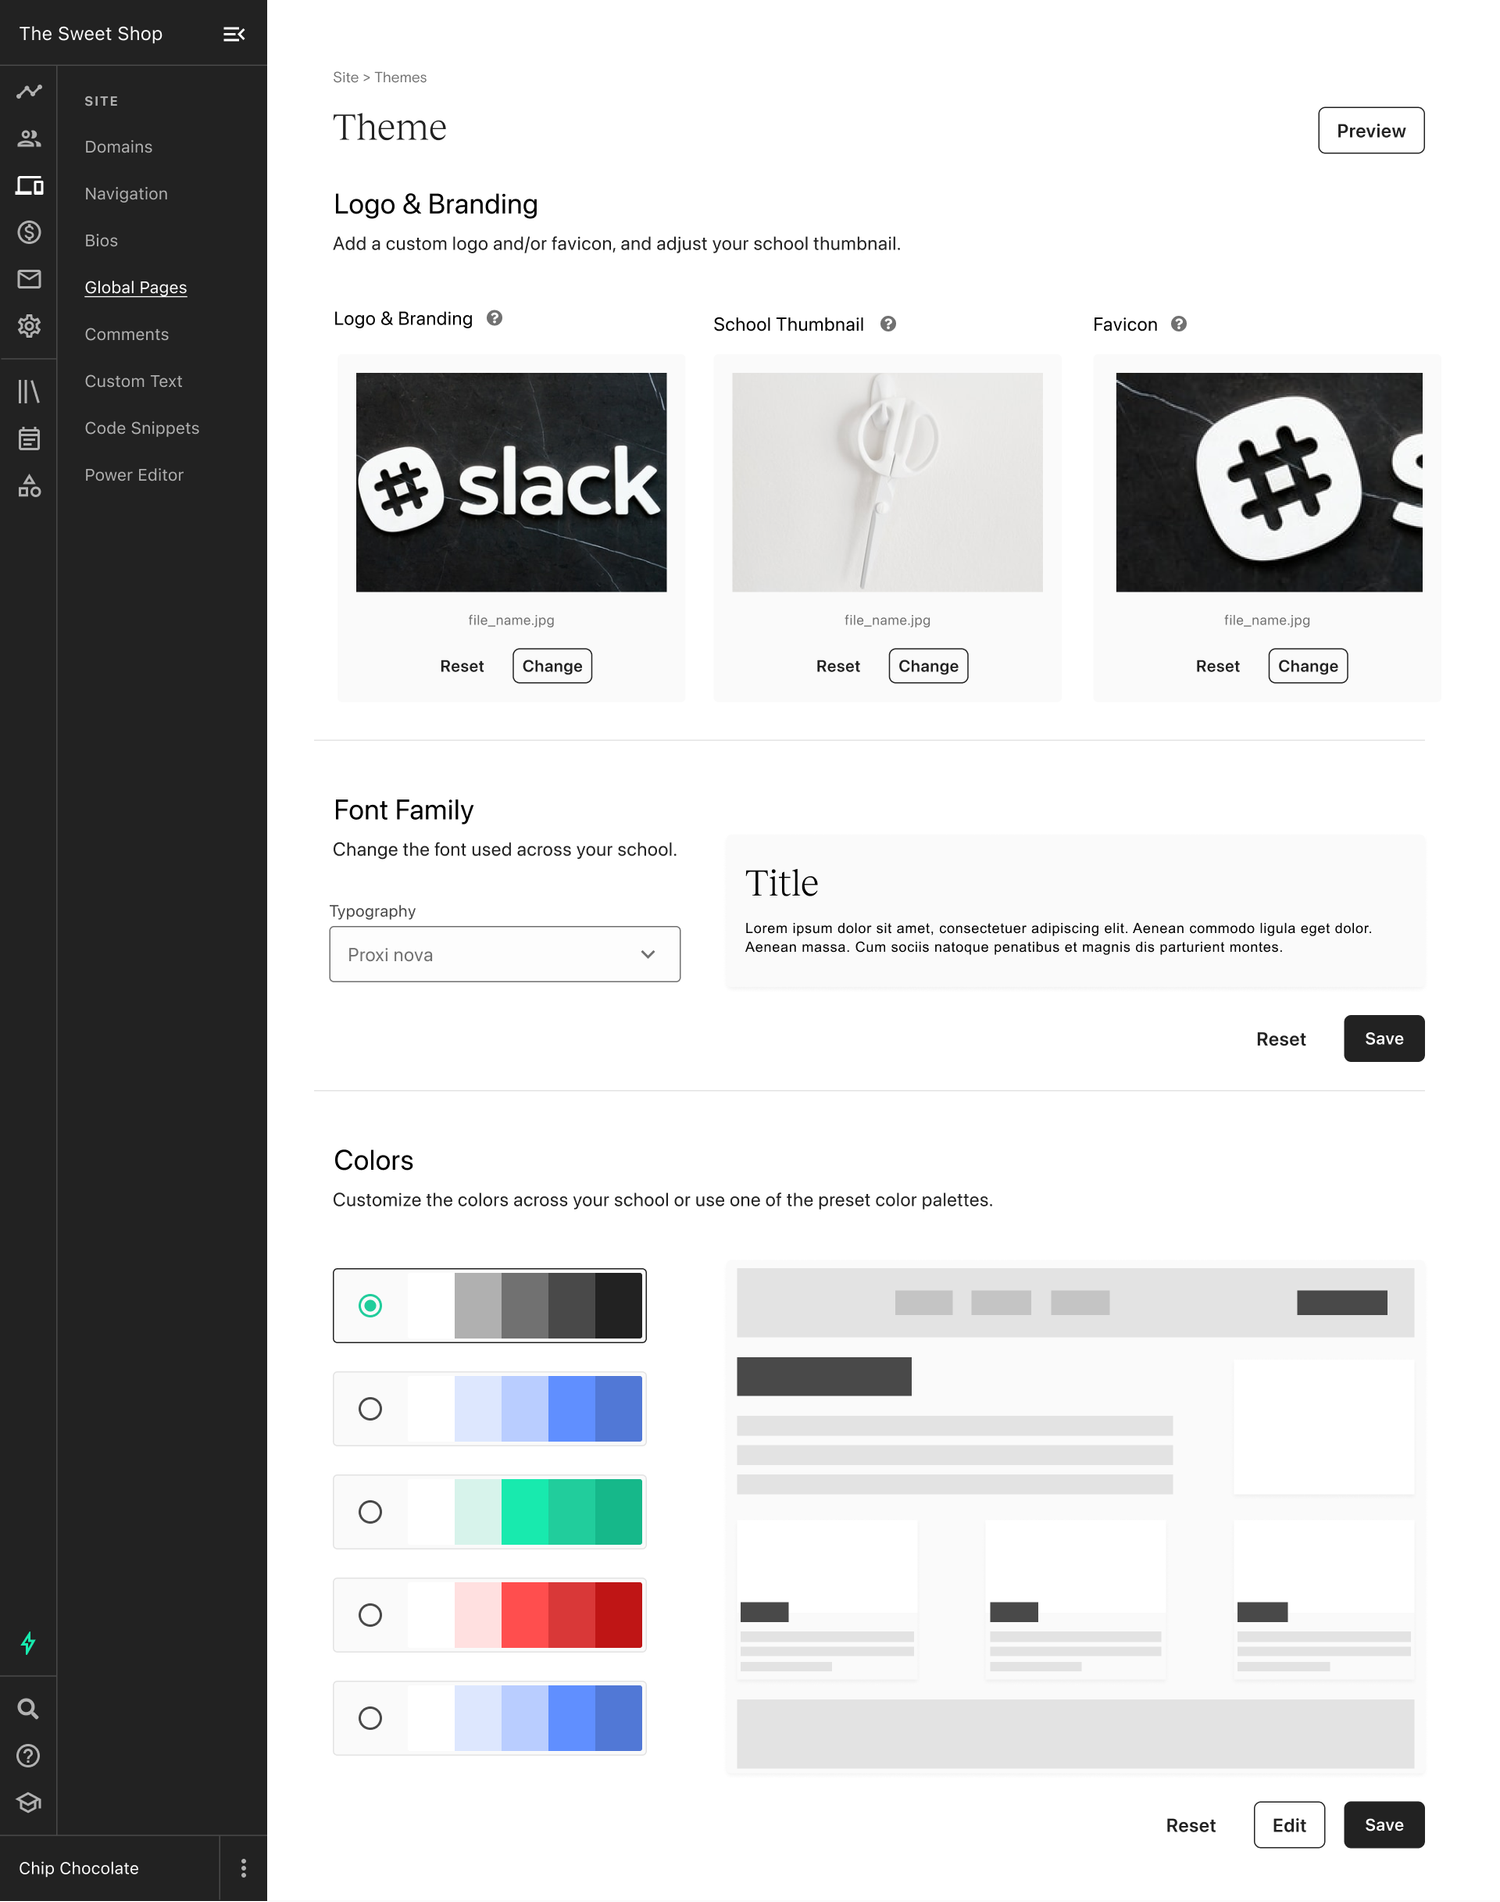Edit the Colors palette
This screenshot has width=1500, height=1902.
coord(1289,1825)
